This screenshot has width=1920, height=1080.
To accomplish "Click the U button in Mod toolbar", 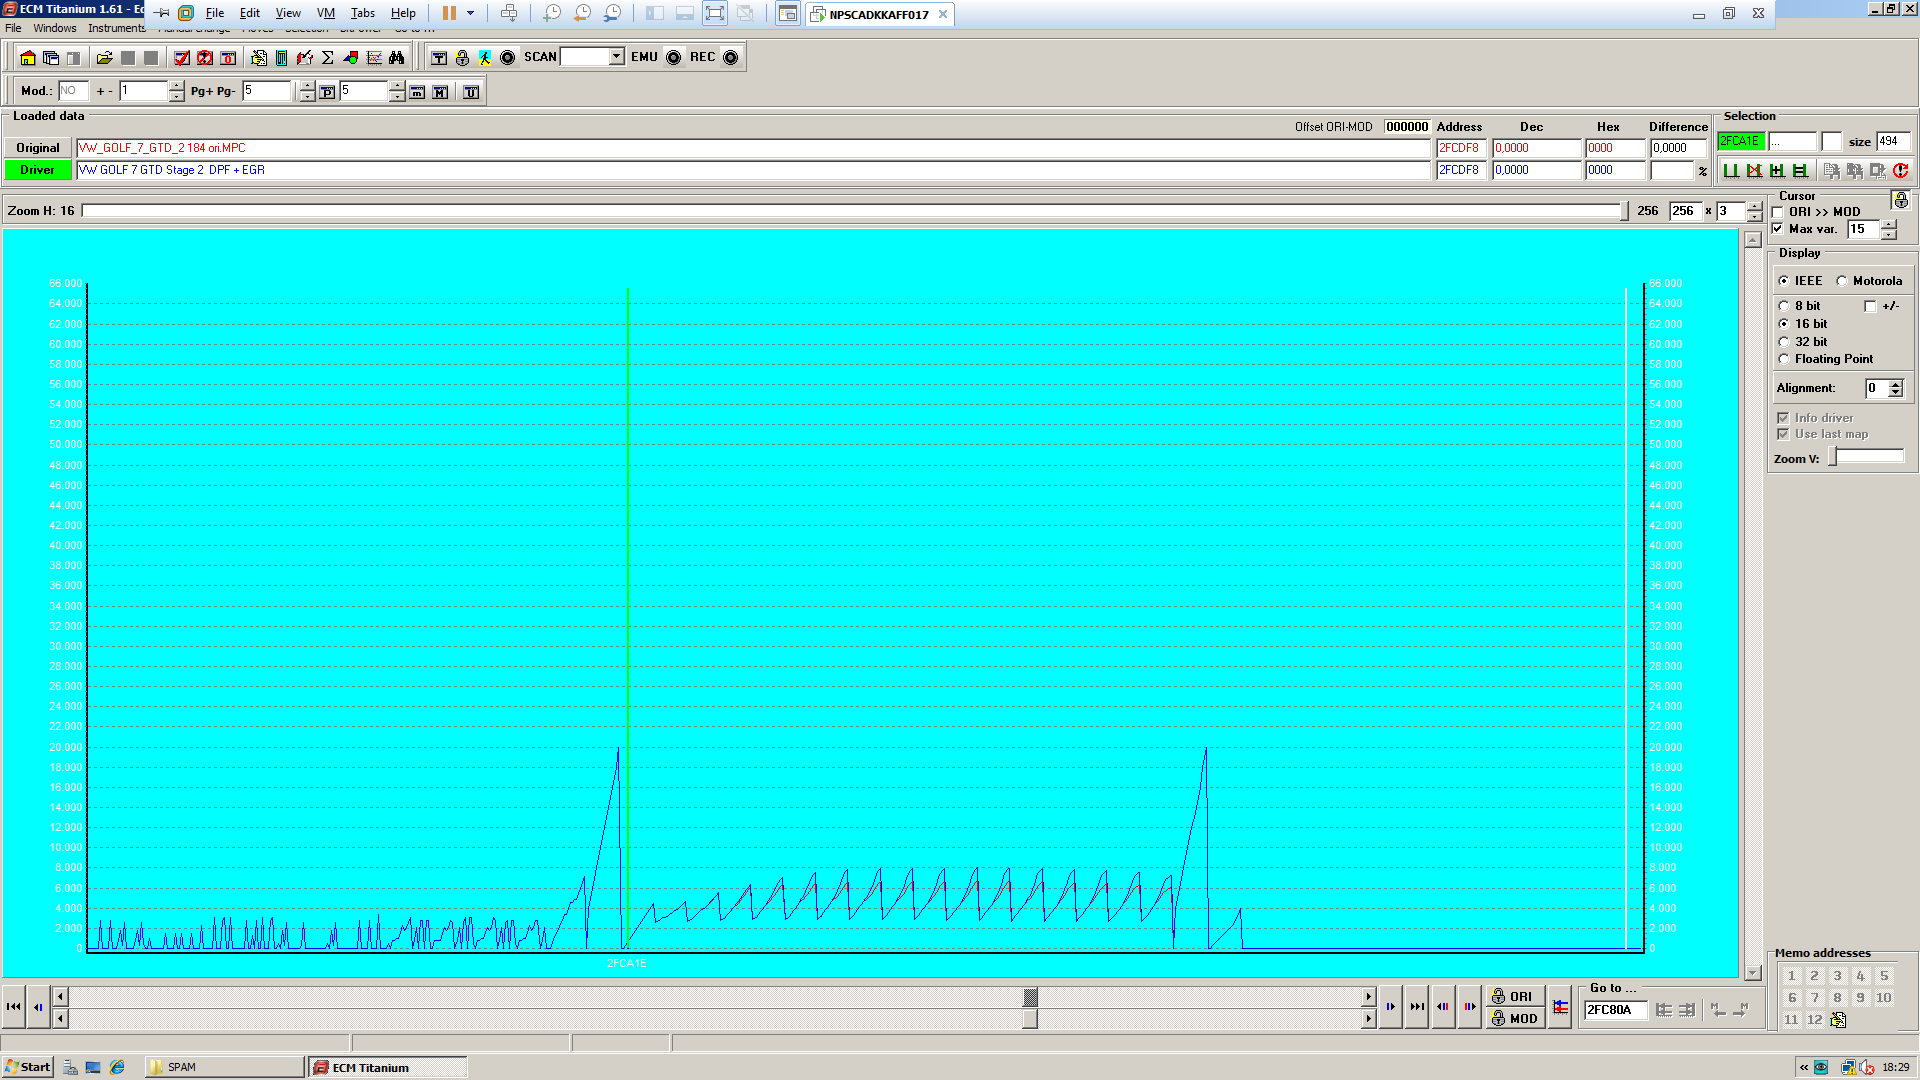I will (x=471, y=92).
